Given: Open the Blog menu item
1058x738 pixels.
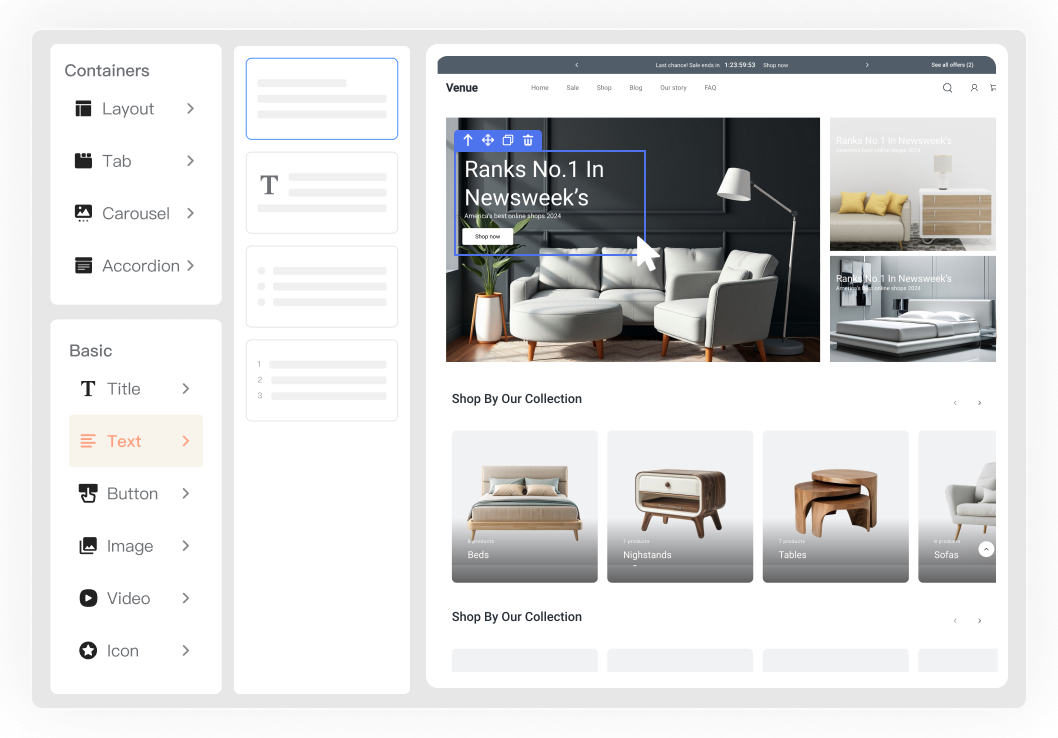Looking at the screenshot, I should click(636, 88).
